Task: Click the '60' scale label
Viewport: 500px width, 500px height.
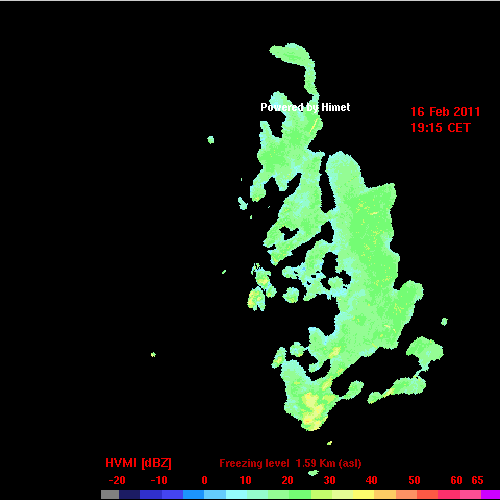Action: pyautogui.click(x=456, y=480)
